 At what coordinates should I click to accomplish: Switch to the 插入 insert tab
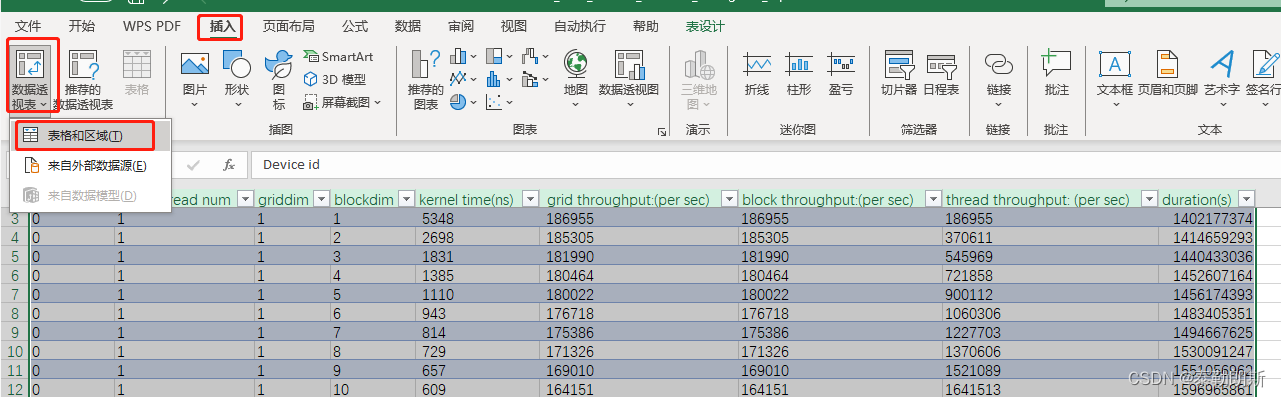tap(223, 26)
